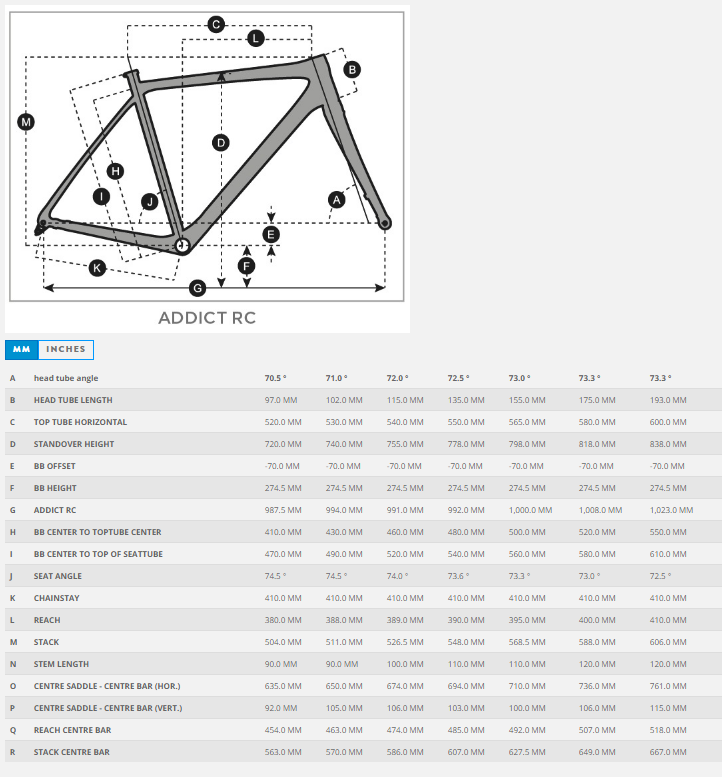
Task: Click marker F BB height label
Action: coord(246,267)
